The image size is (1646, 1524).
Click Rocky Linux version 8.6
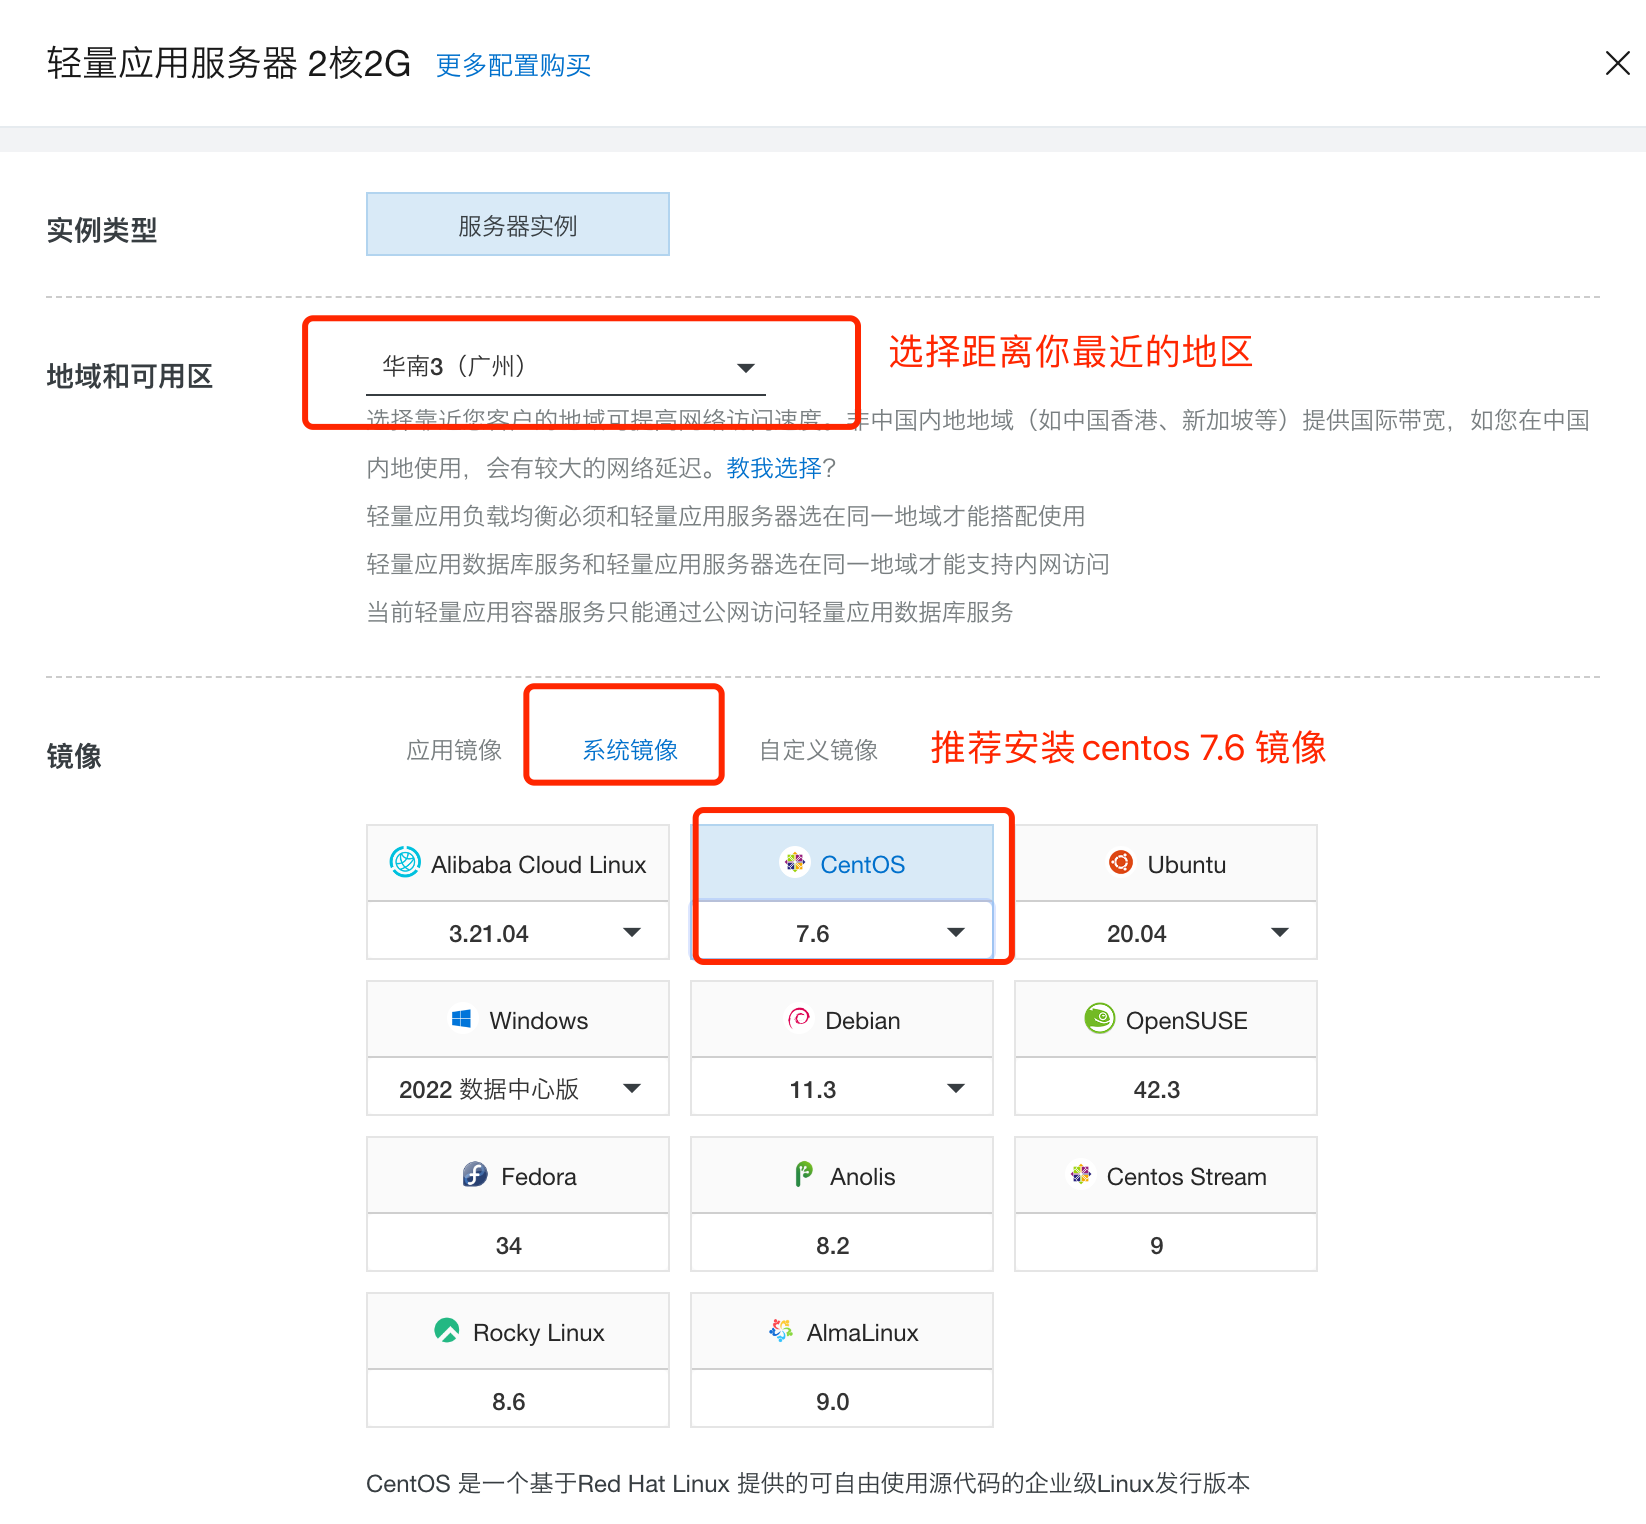(x=518, y=1401)
